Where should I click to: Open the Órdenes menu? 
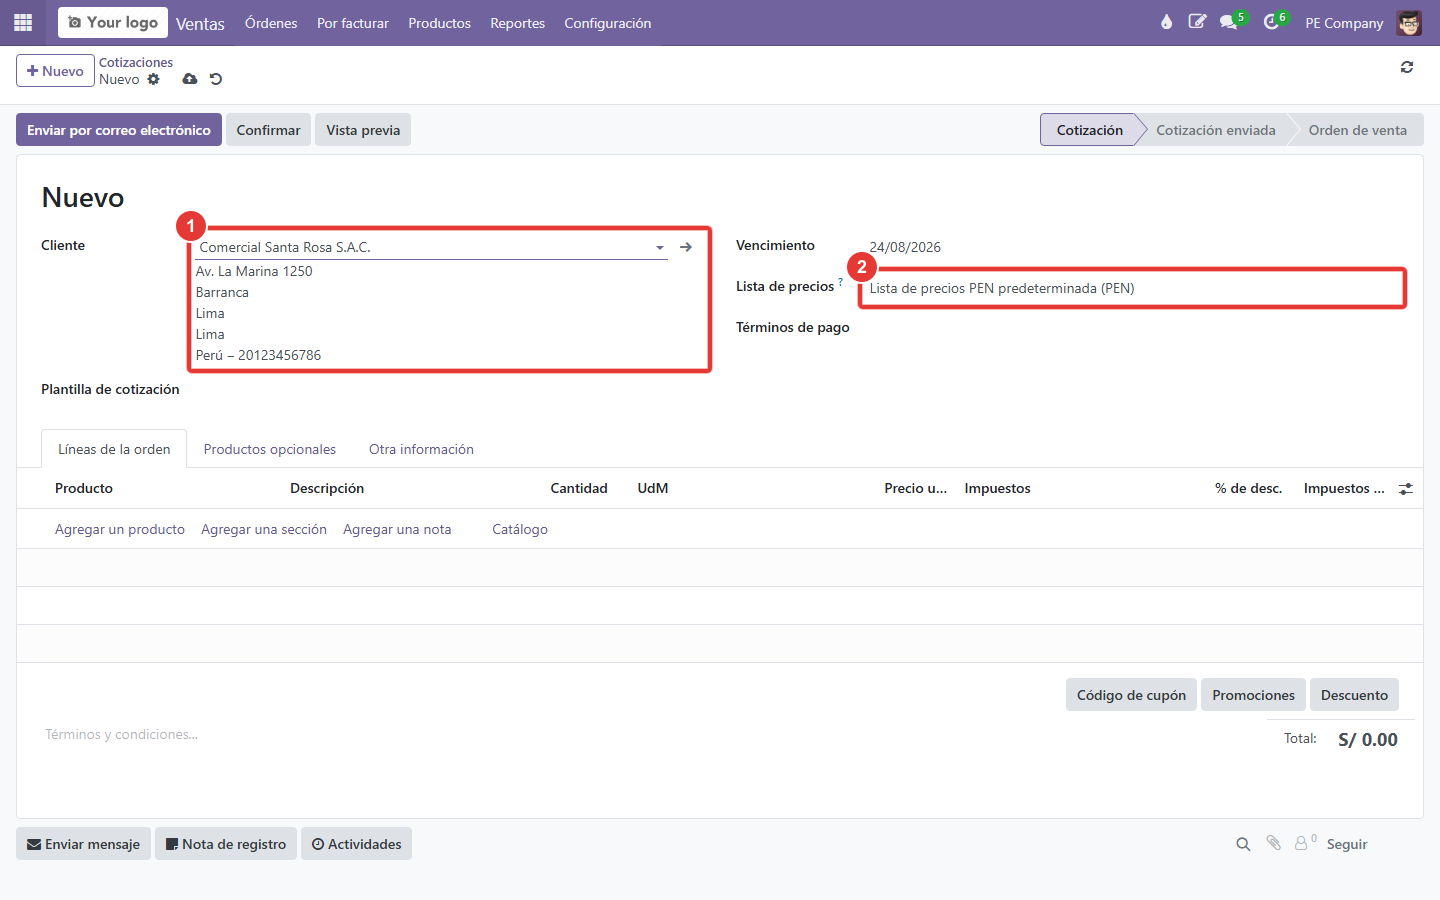pos(271,23)
